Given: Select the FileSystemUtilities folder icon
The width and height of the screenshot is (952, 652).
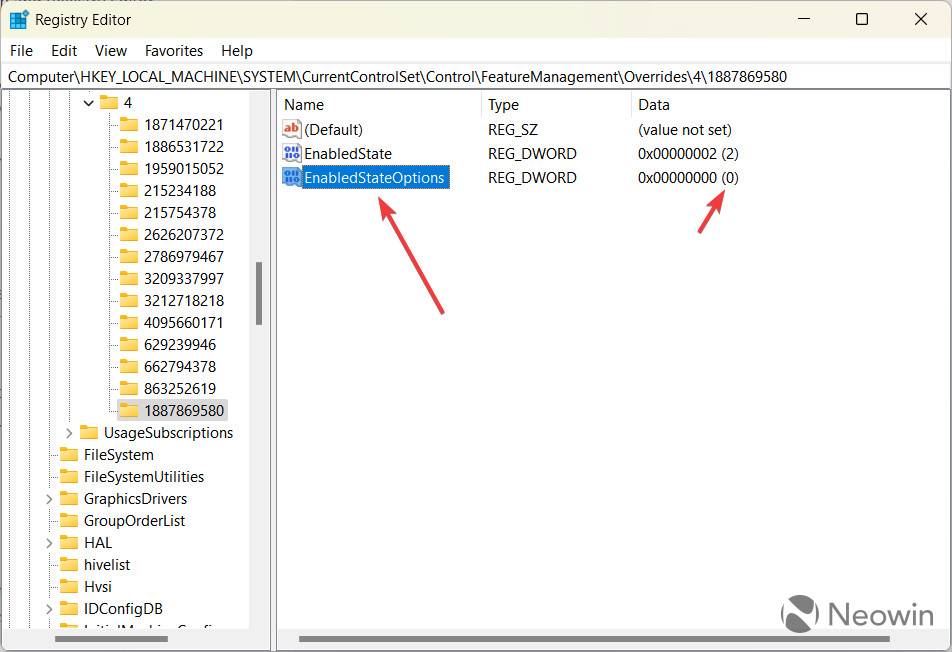Looking at the screenshot, I should pyautogui.click(x=69, y=477).
